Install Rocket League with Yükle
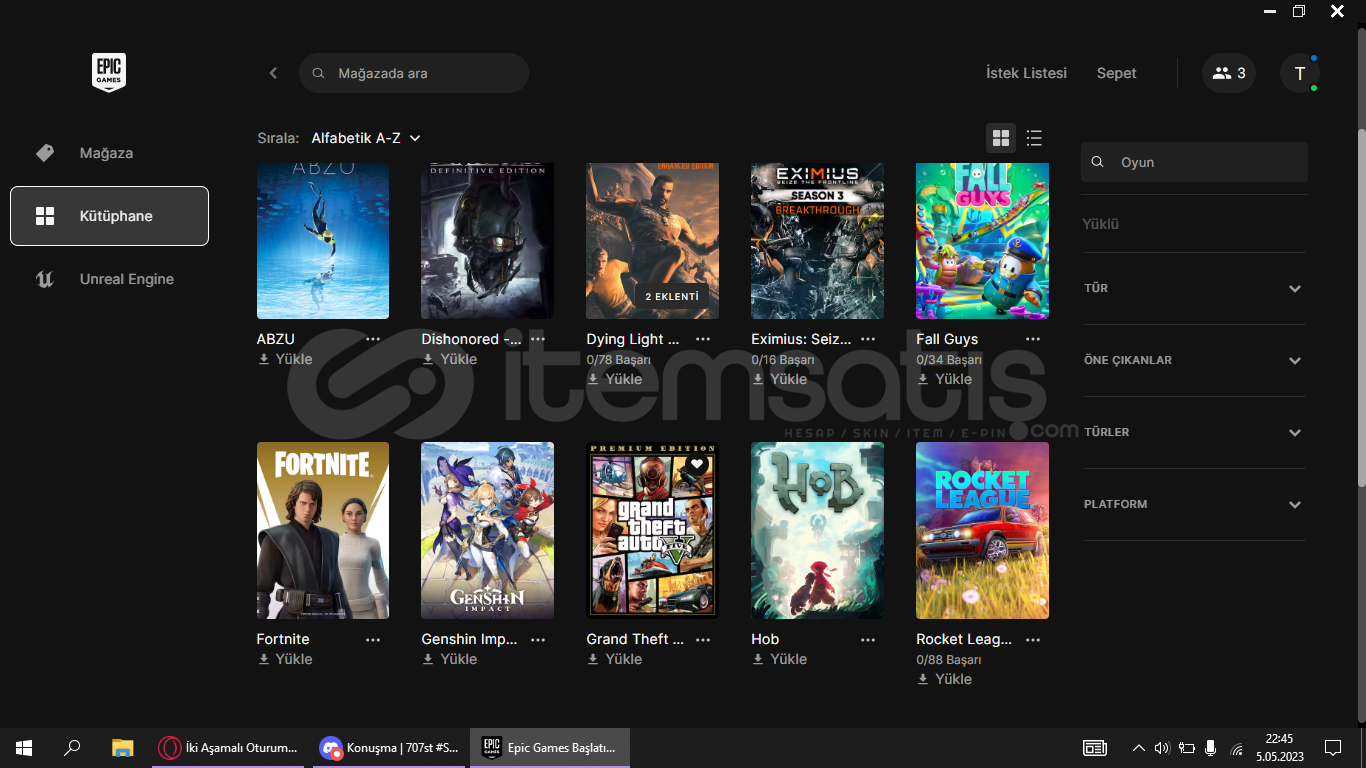The height and width of the screenshot is (768, 1366). (945, 679)
